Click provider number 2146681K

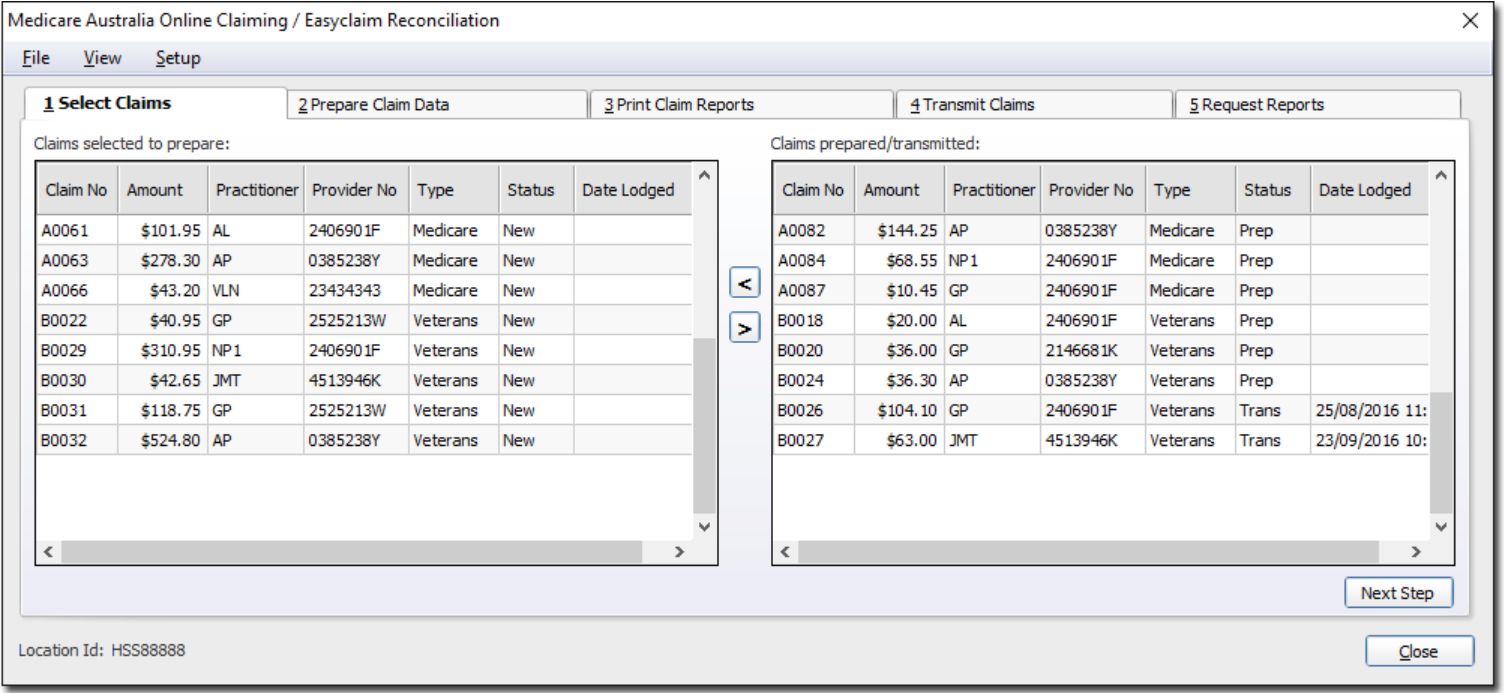[x=1093, y=350]
